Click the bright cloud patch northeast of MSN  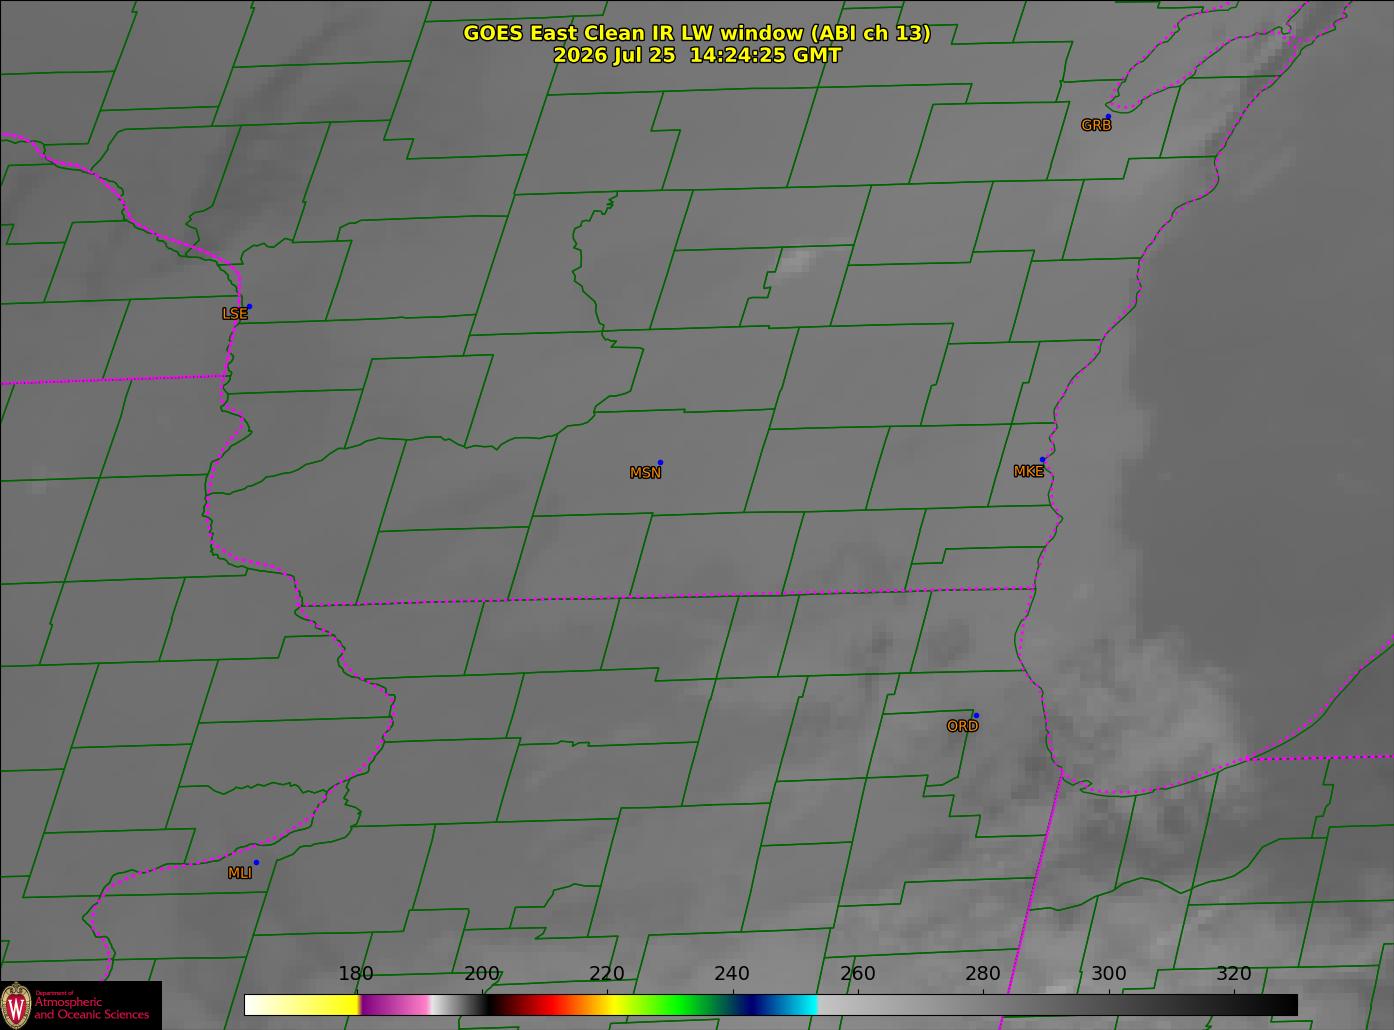(797, 262)
